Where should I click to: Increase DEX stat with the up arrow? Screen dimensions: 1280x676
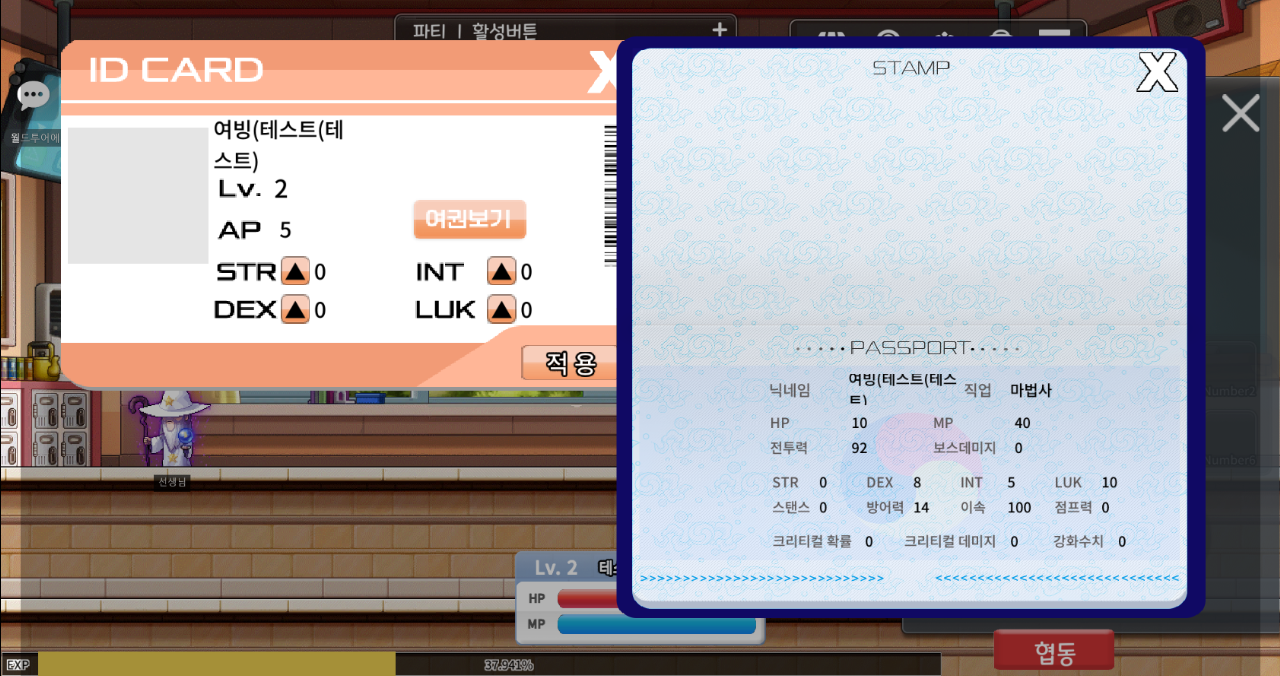pyautogui.click(x=295, y=310)
